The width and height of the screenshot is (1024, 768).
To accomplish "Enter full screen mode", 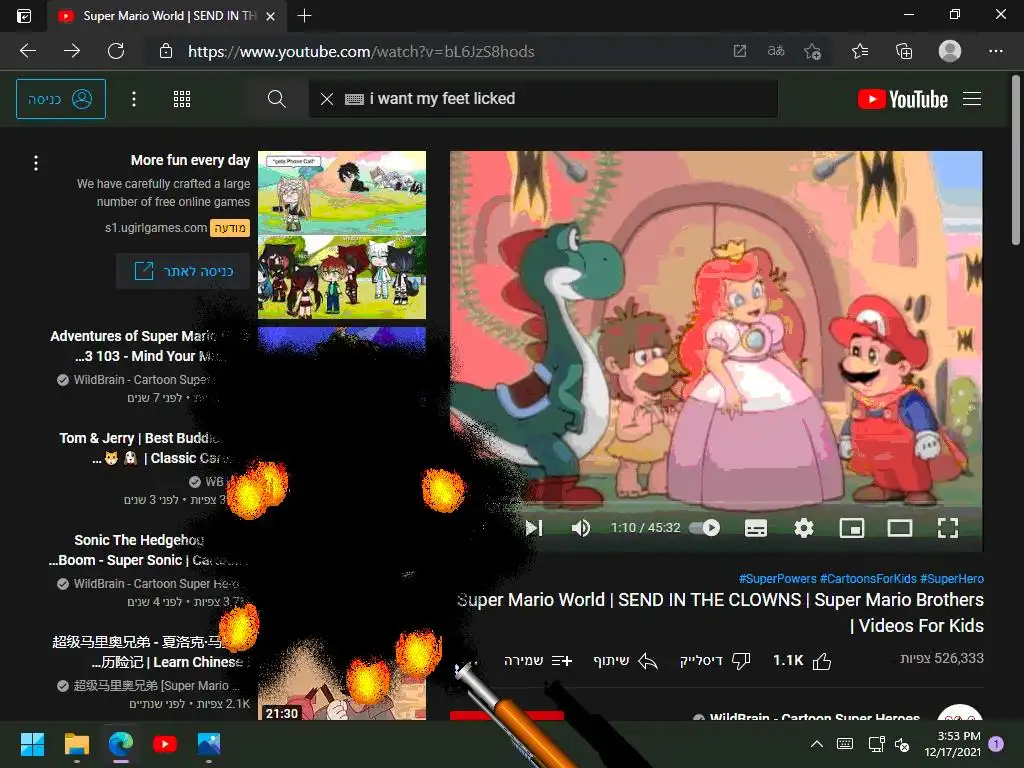I will tap(948, 528).
